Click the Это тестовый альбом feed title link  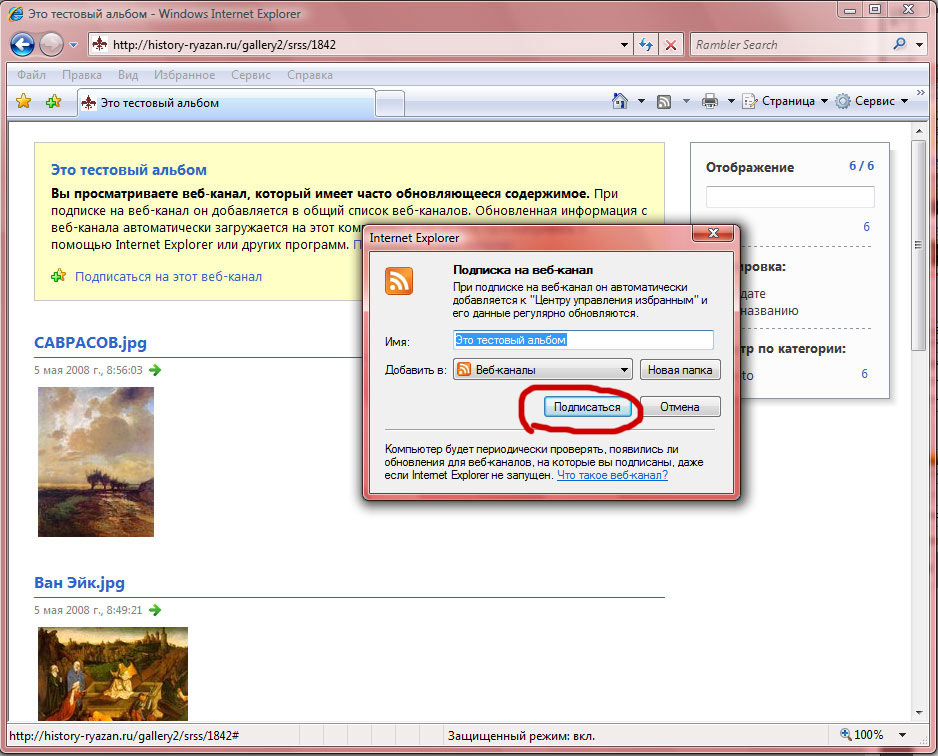click(129, 170)
